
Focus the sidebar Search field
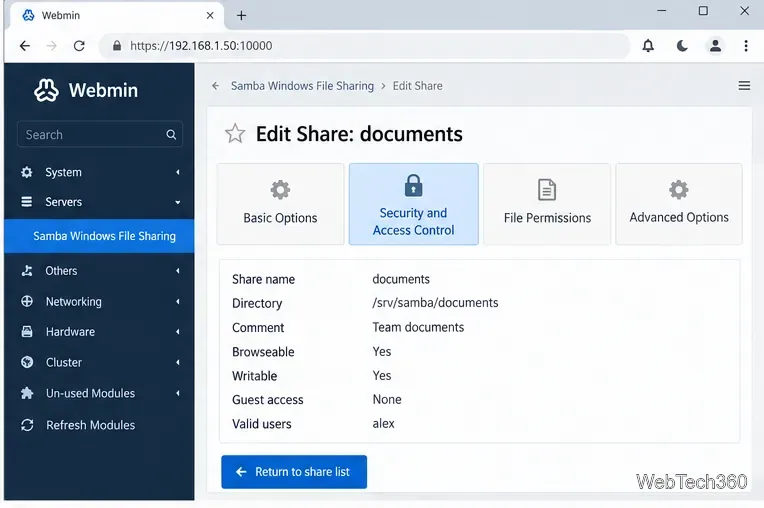(100, 134)
